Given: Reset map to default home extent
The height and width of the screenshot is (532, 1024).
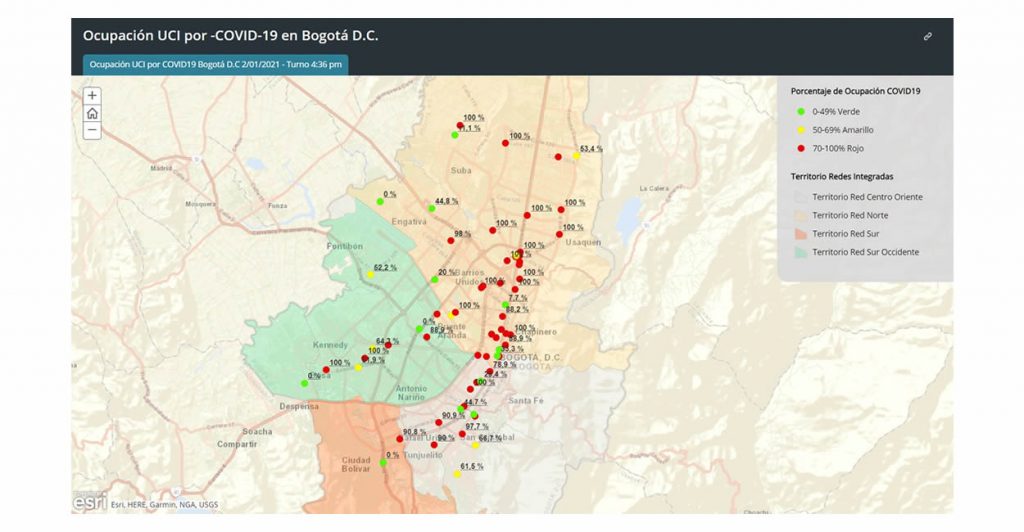Looking at the screenshot, I should (x=92, y=113).
